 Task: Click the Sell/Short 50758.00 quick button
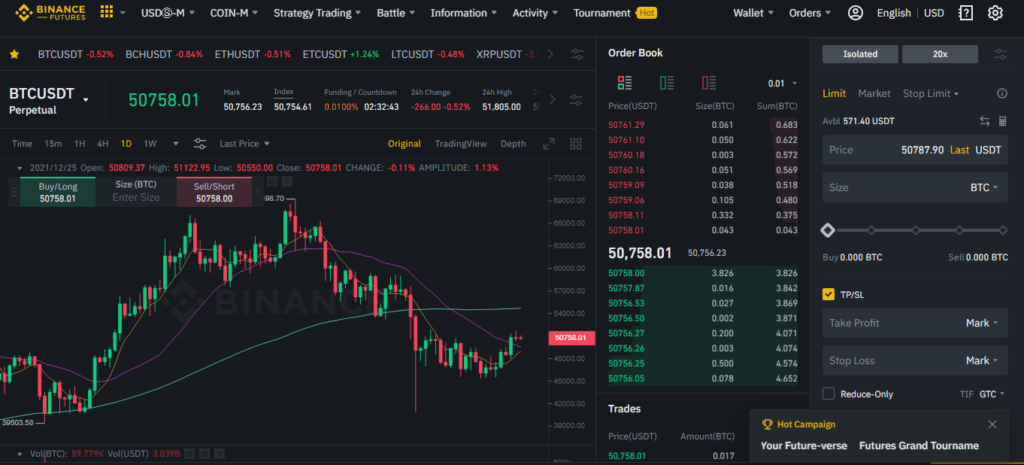click(214, 192)
